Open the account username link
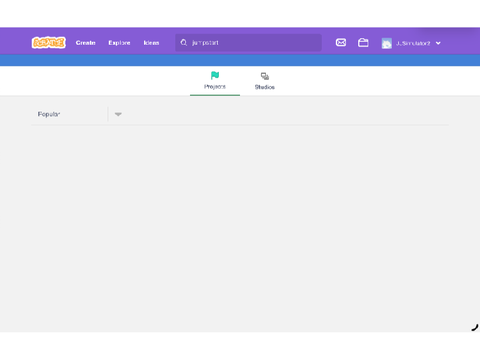Screen dimensions: 480x360 pos(413,43)
